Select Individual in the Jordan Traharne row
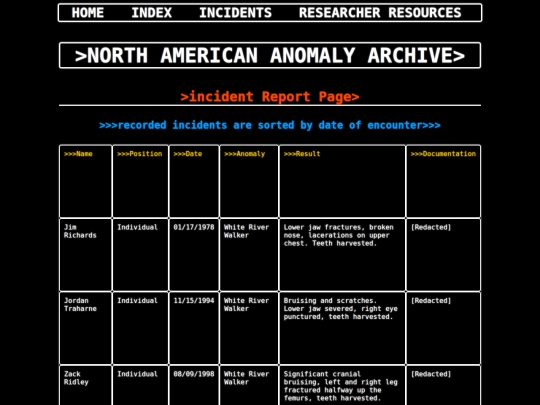Viewport: 540px width, 405px height. 137,301
